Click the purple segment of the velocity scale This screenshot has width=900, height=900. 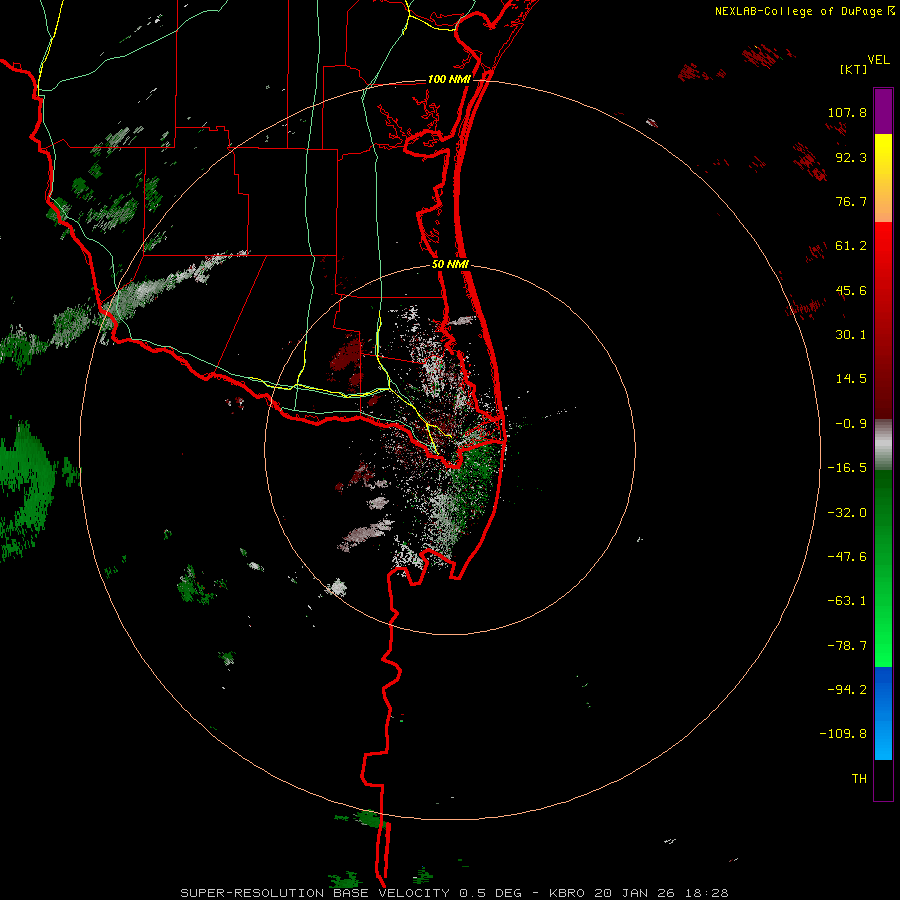883,111
